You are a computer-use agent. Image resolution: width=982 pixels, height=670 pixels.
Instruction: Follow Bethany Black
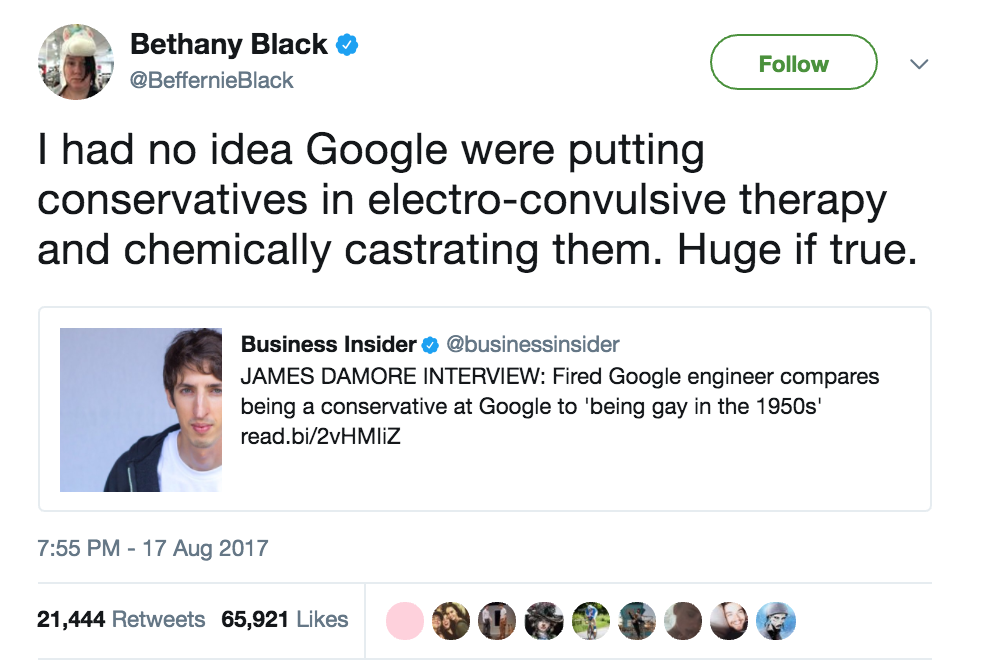pos(793,64)
